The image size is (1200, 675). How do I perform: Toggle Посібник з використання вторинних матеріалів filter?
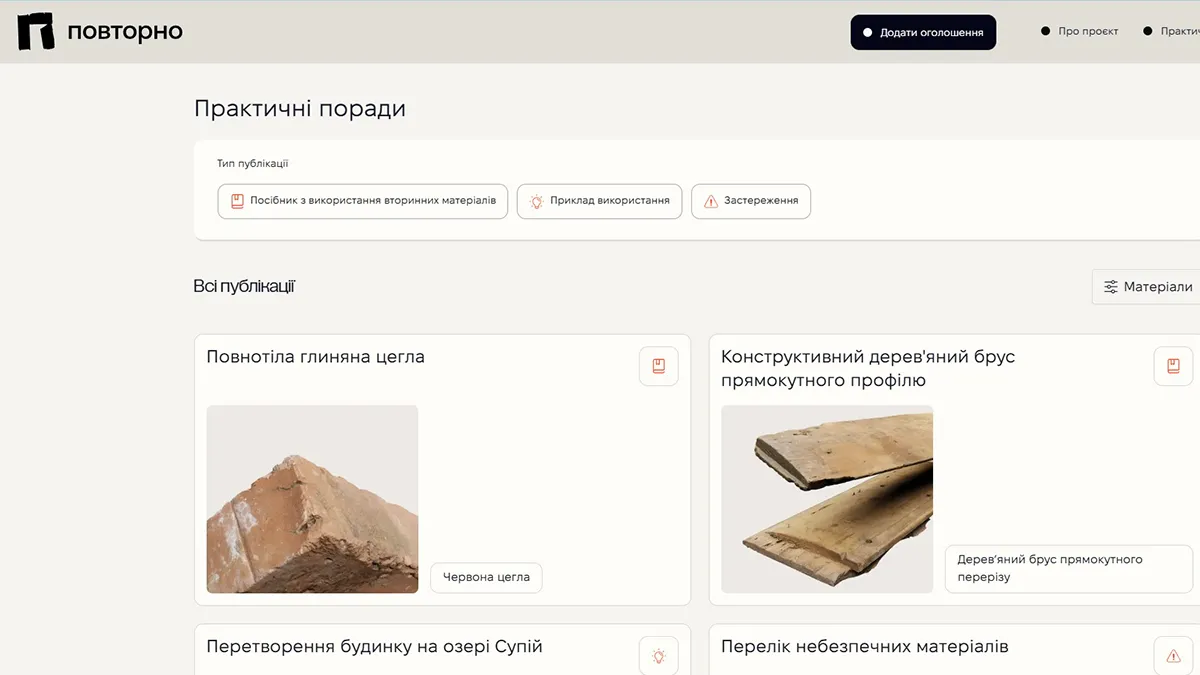point(363,201)
